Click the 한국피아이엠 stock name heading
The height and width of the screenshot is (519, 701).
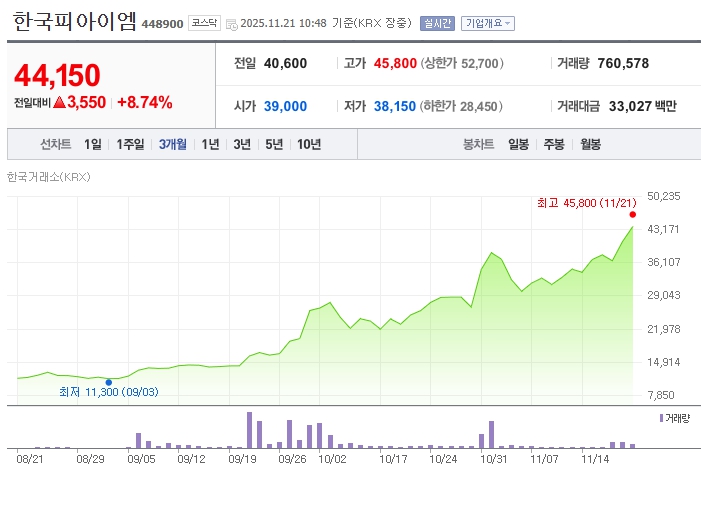tap(73, 22)
